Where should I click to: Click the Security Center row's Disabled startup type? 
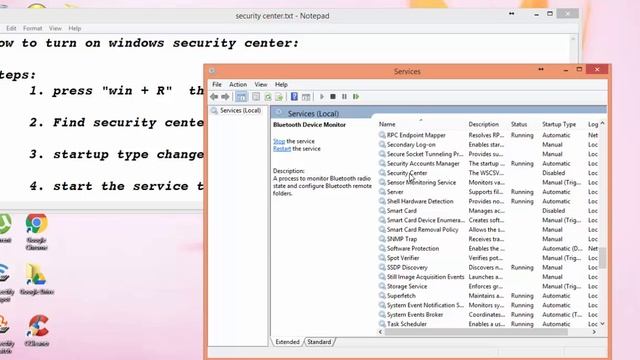click(553, 173)
